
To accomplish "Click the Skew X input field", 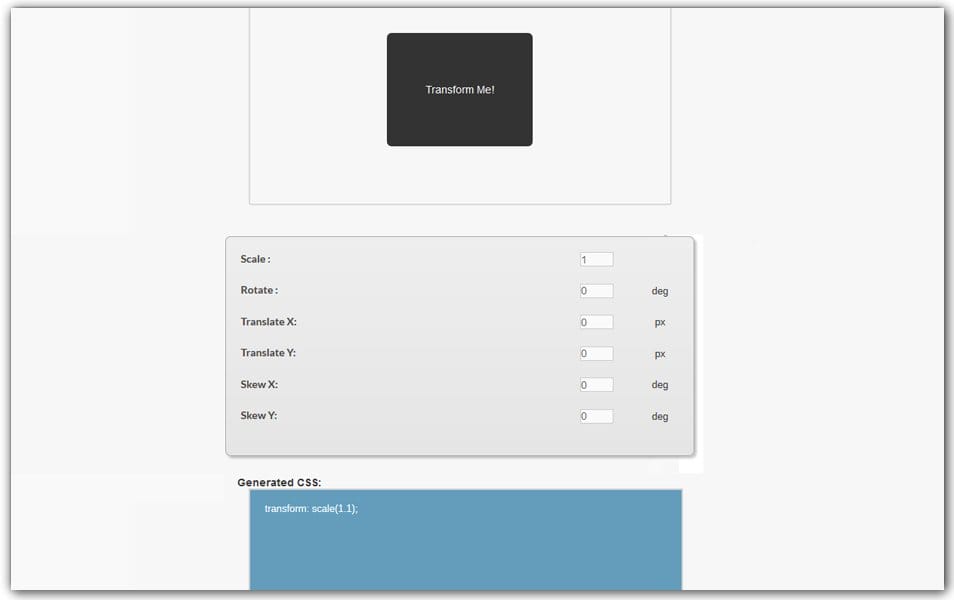I will pyautogui.click(x=595, y=384).
